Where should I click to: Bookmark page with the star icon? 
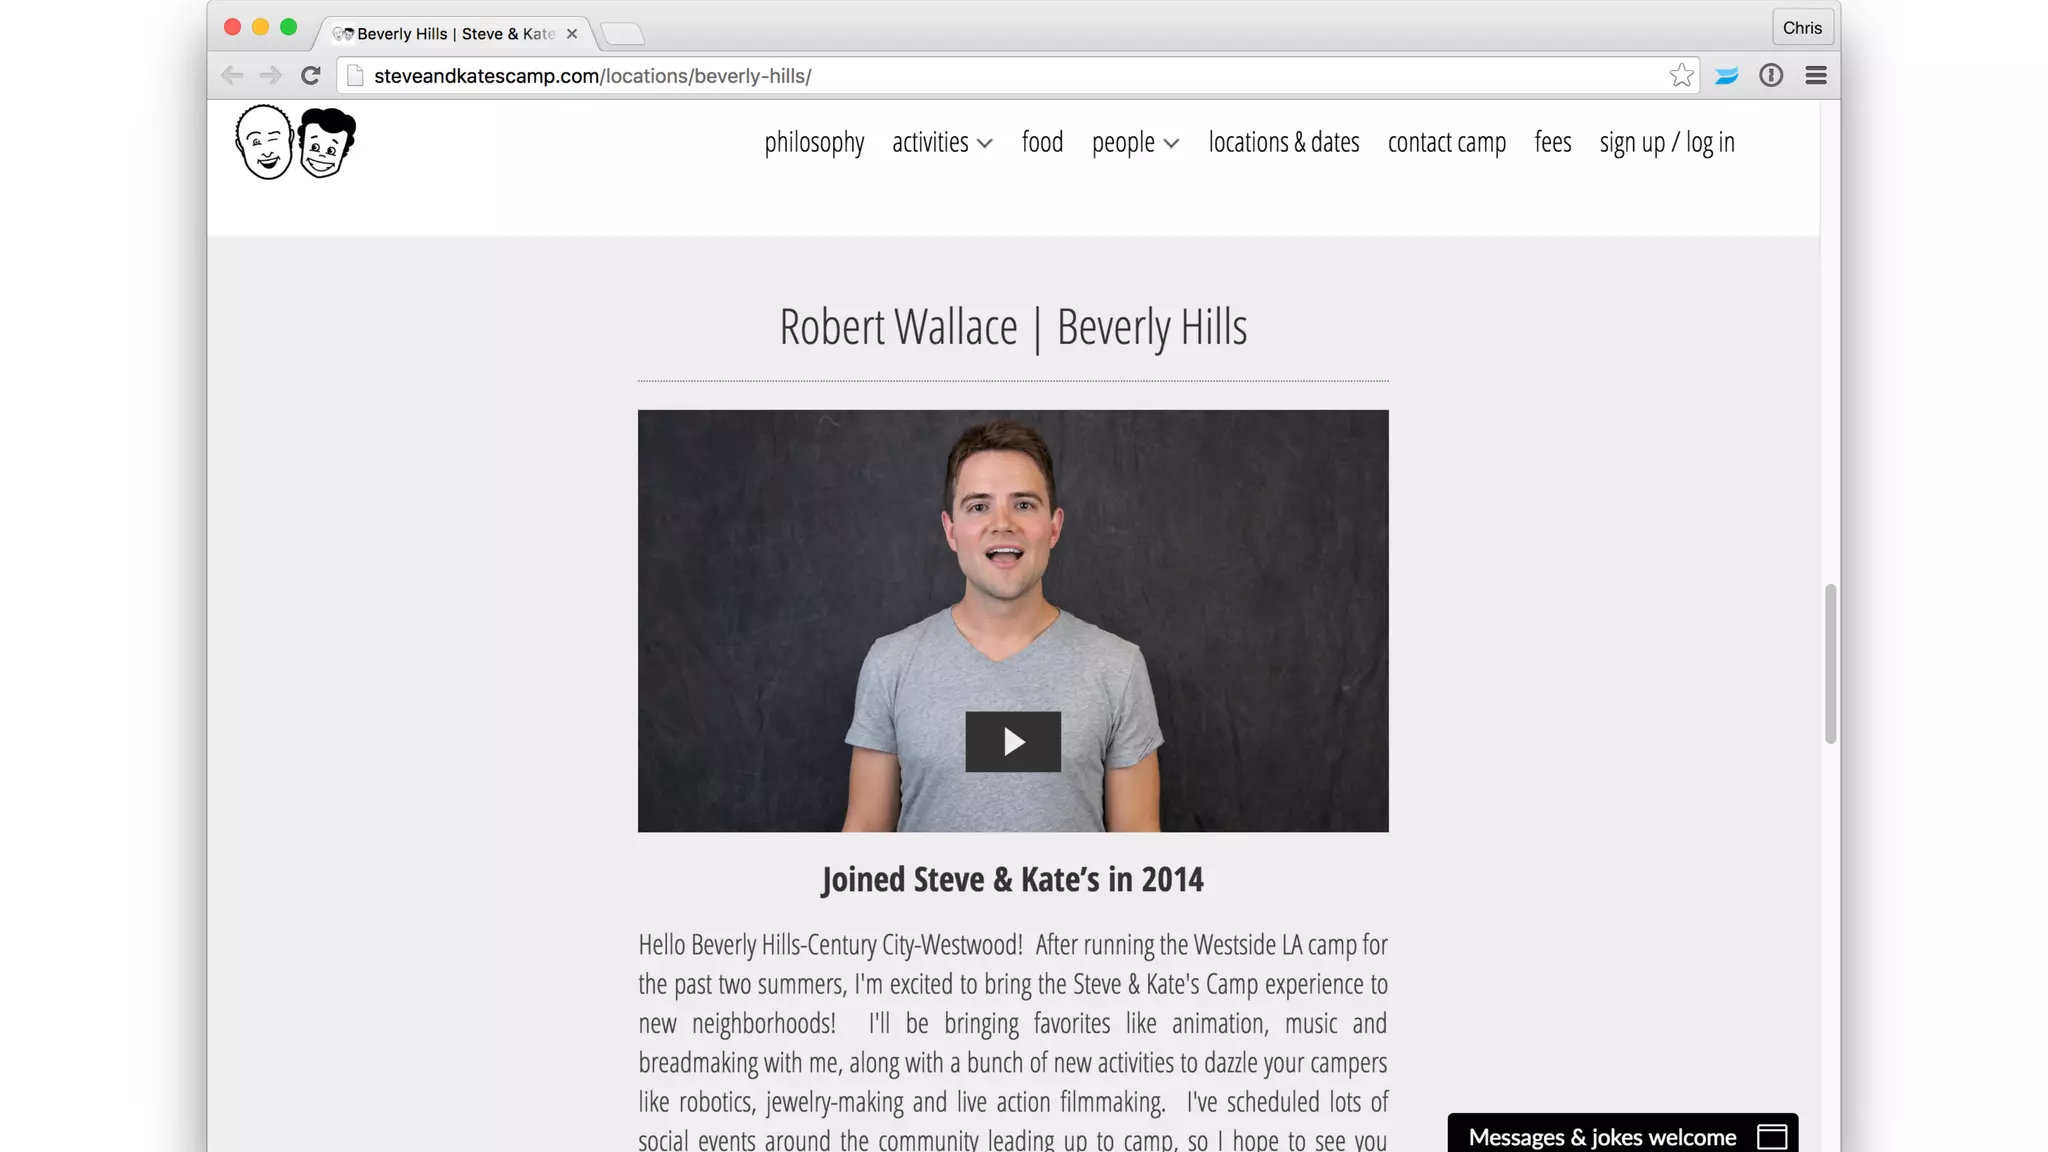pos(1681,76)
